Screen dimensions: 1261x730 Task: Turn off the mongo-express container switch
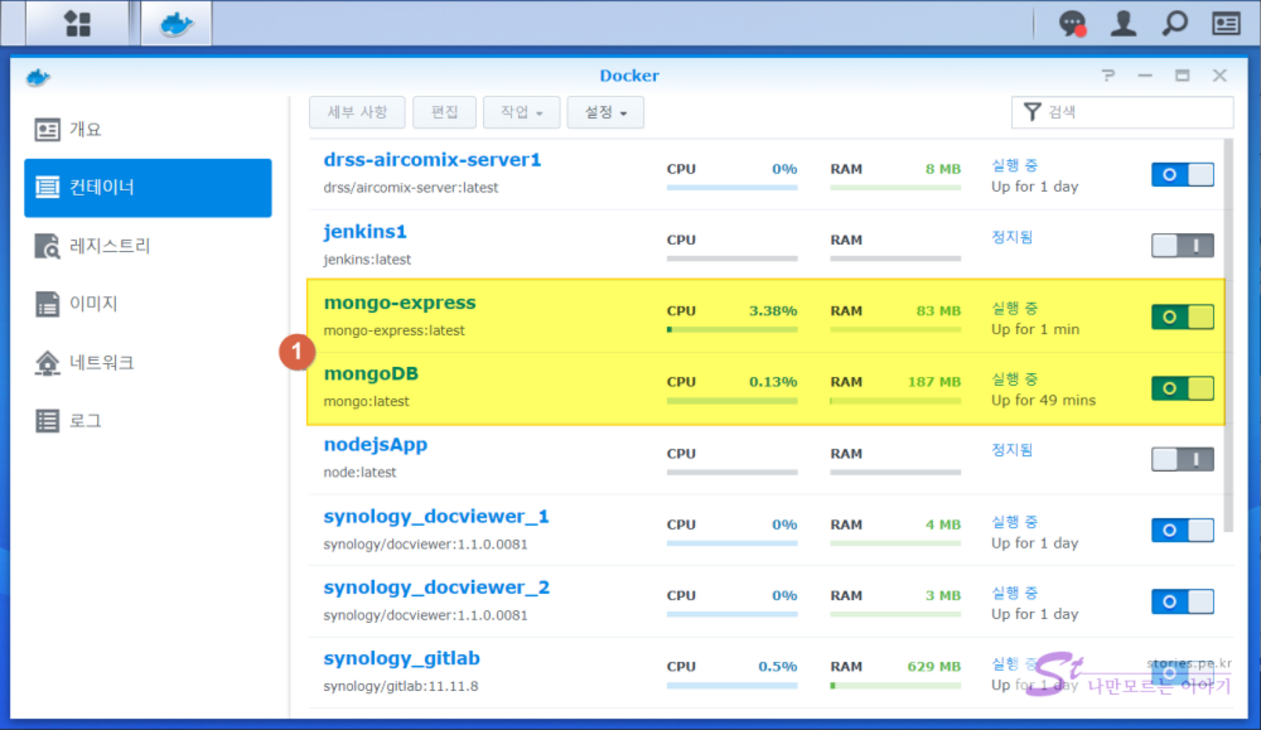pos(1182,317)
